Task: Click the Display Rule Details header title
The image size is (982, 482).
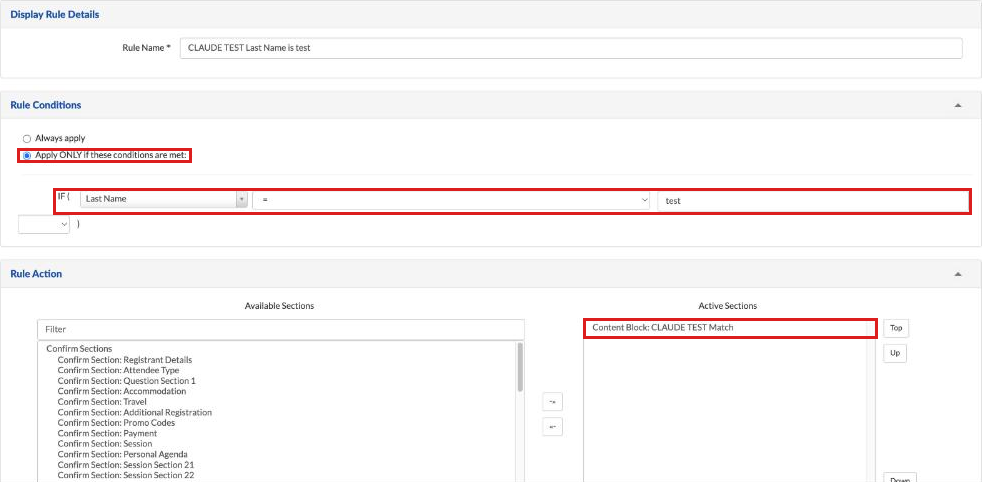Action: pos(54,14)
